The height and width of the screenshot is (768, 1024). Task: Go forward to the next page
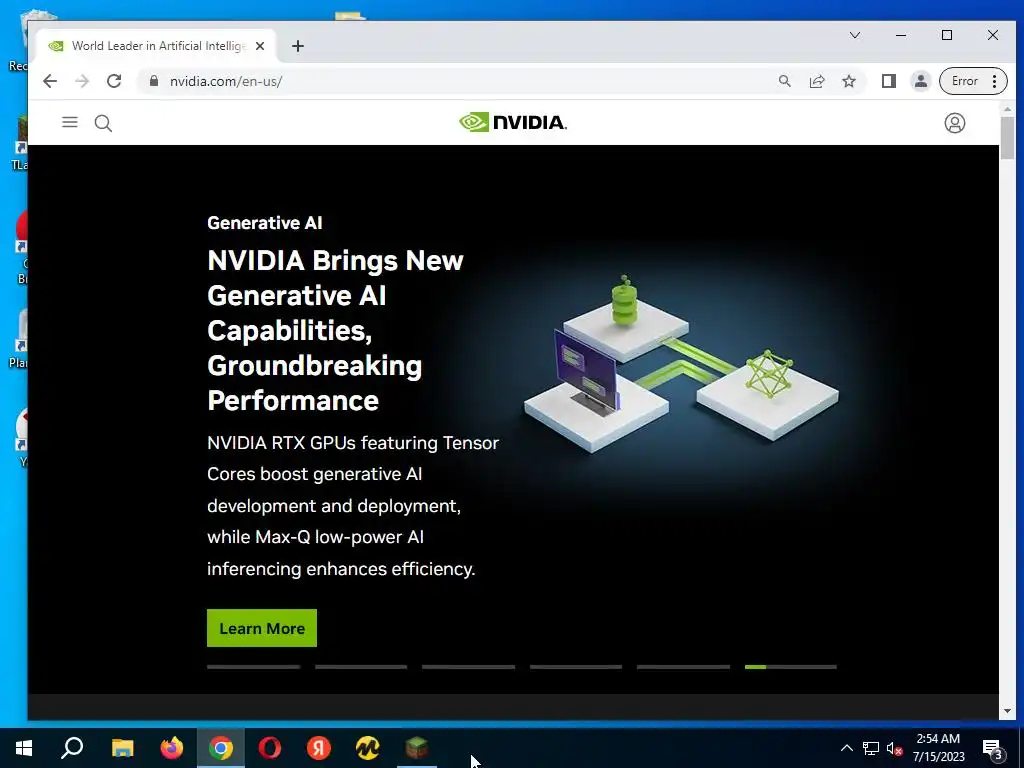click(82, 81)
